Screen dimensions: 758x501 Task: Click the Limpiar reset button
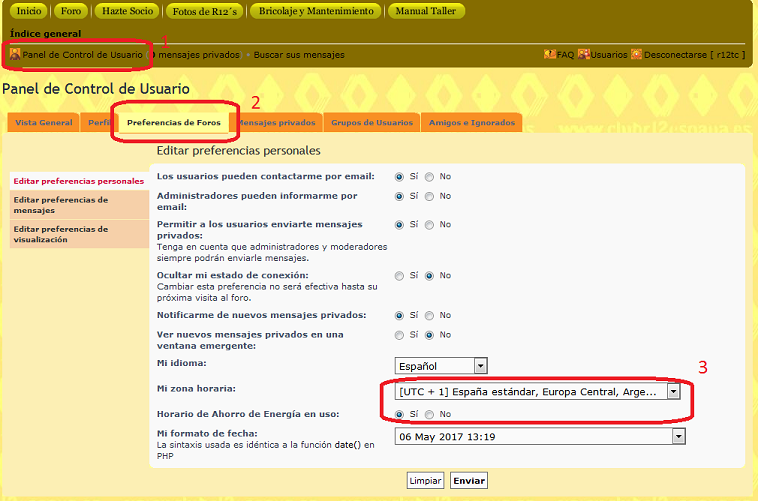[x=425, y=481]
